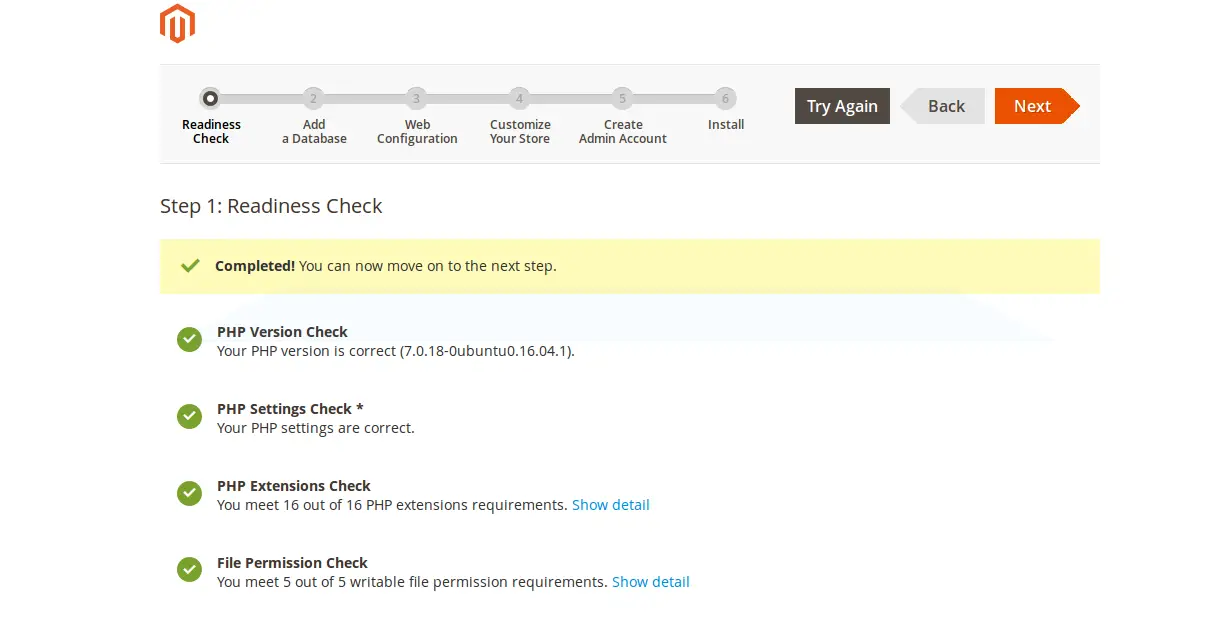
Task: Expand file permission Show detail
Action: [x=650, y=582]
